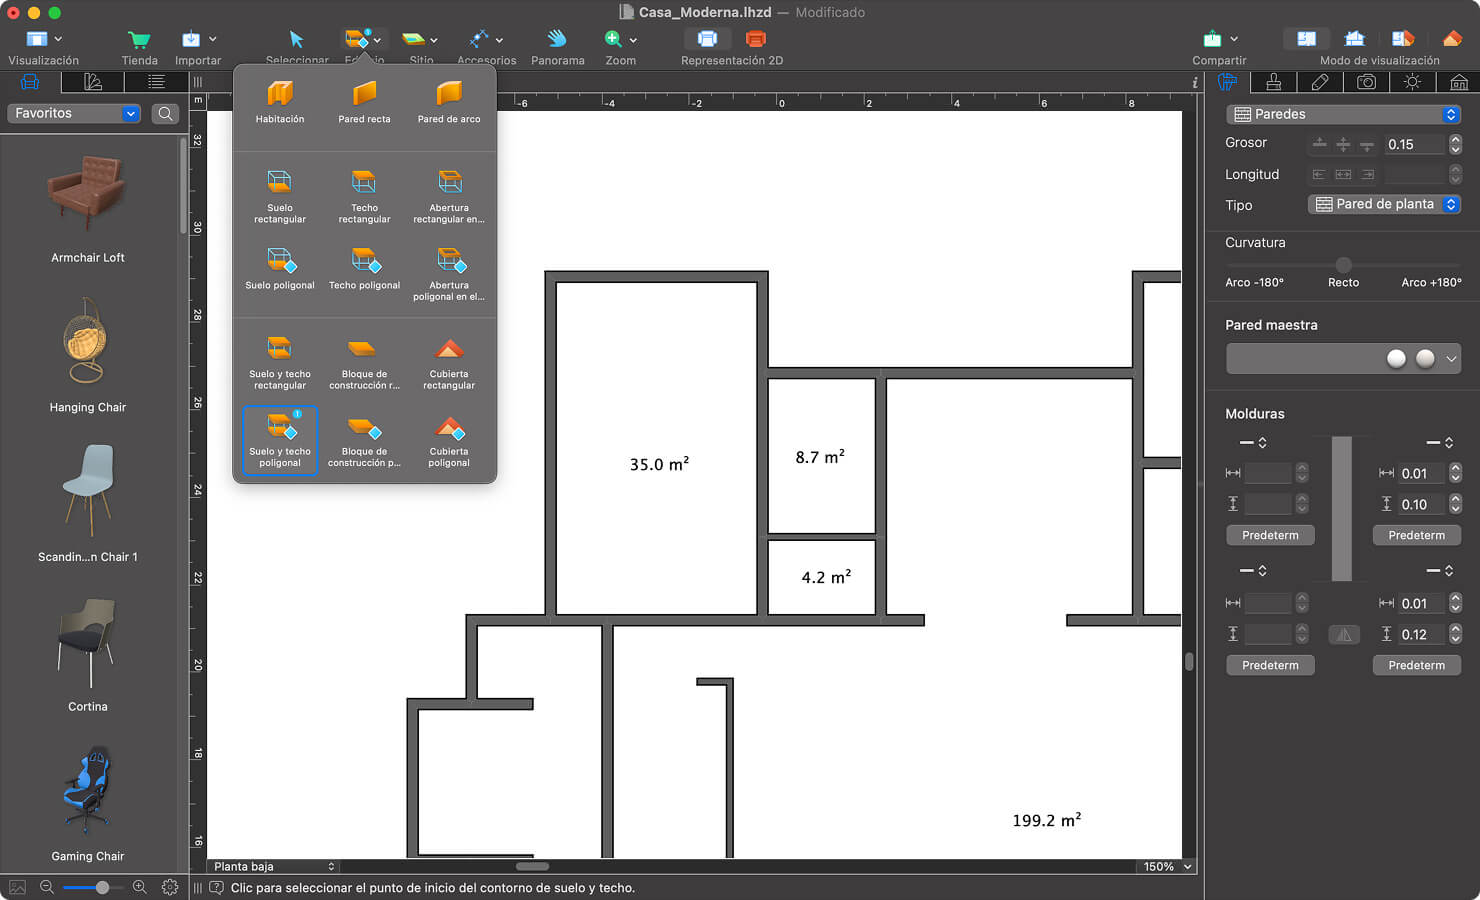The height and width of the screenshot is (900, 1480).
Task: Adjust the Curvatura slider handle
Action: [1343, 265]
